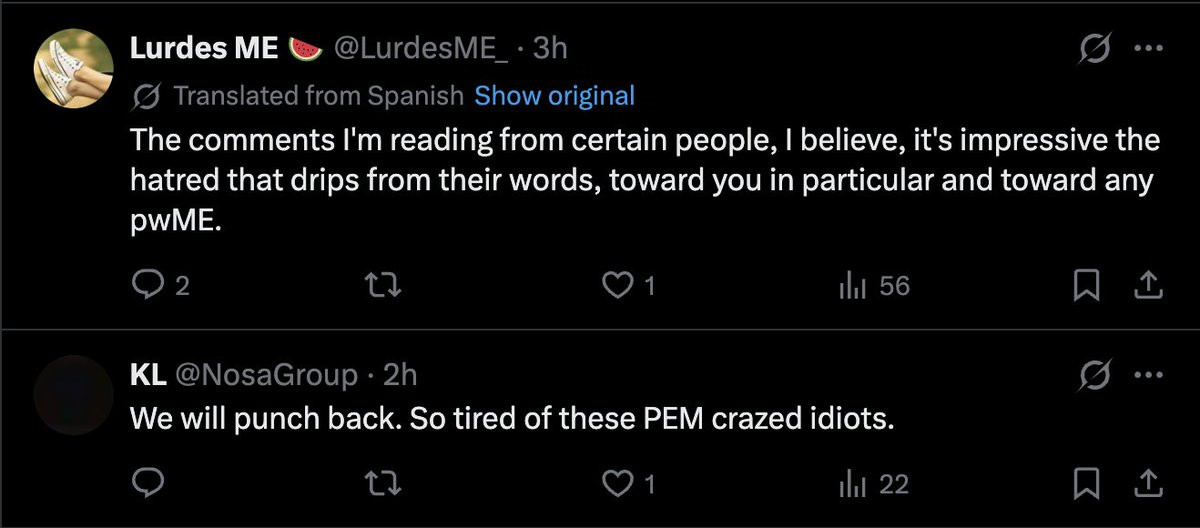Open the @NosaGroup handle link
The image size is (1200, 528).
pos(266,375)
